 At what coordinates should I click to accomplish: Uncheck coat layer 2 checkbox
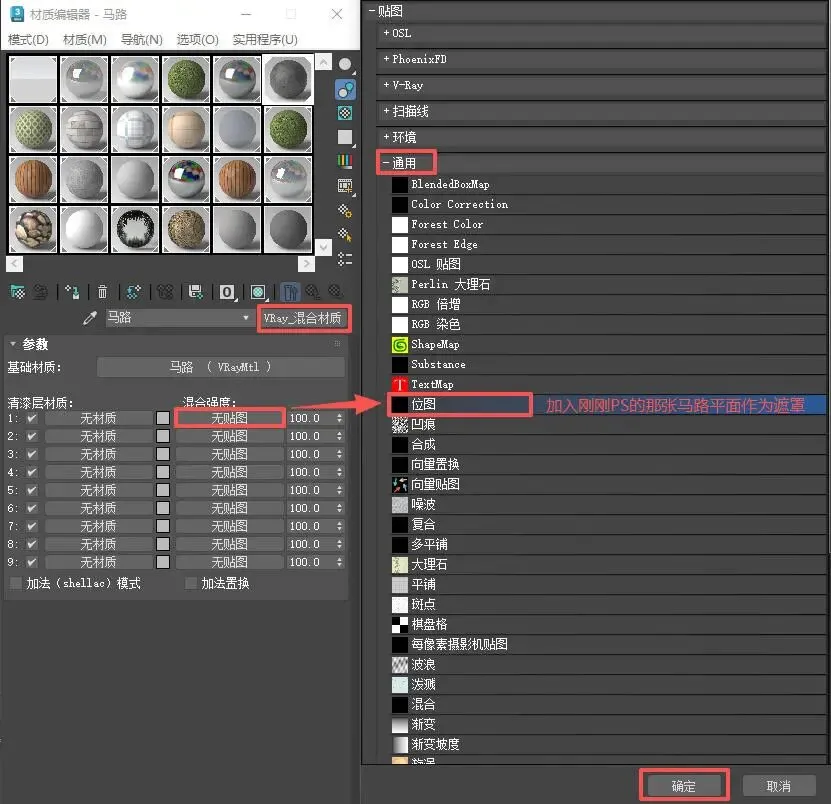point(32,436)
